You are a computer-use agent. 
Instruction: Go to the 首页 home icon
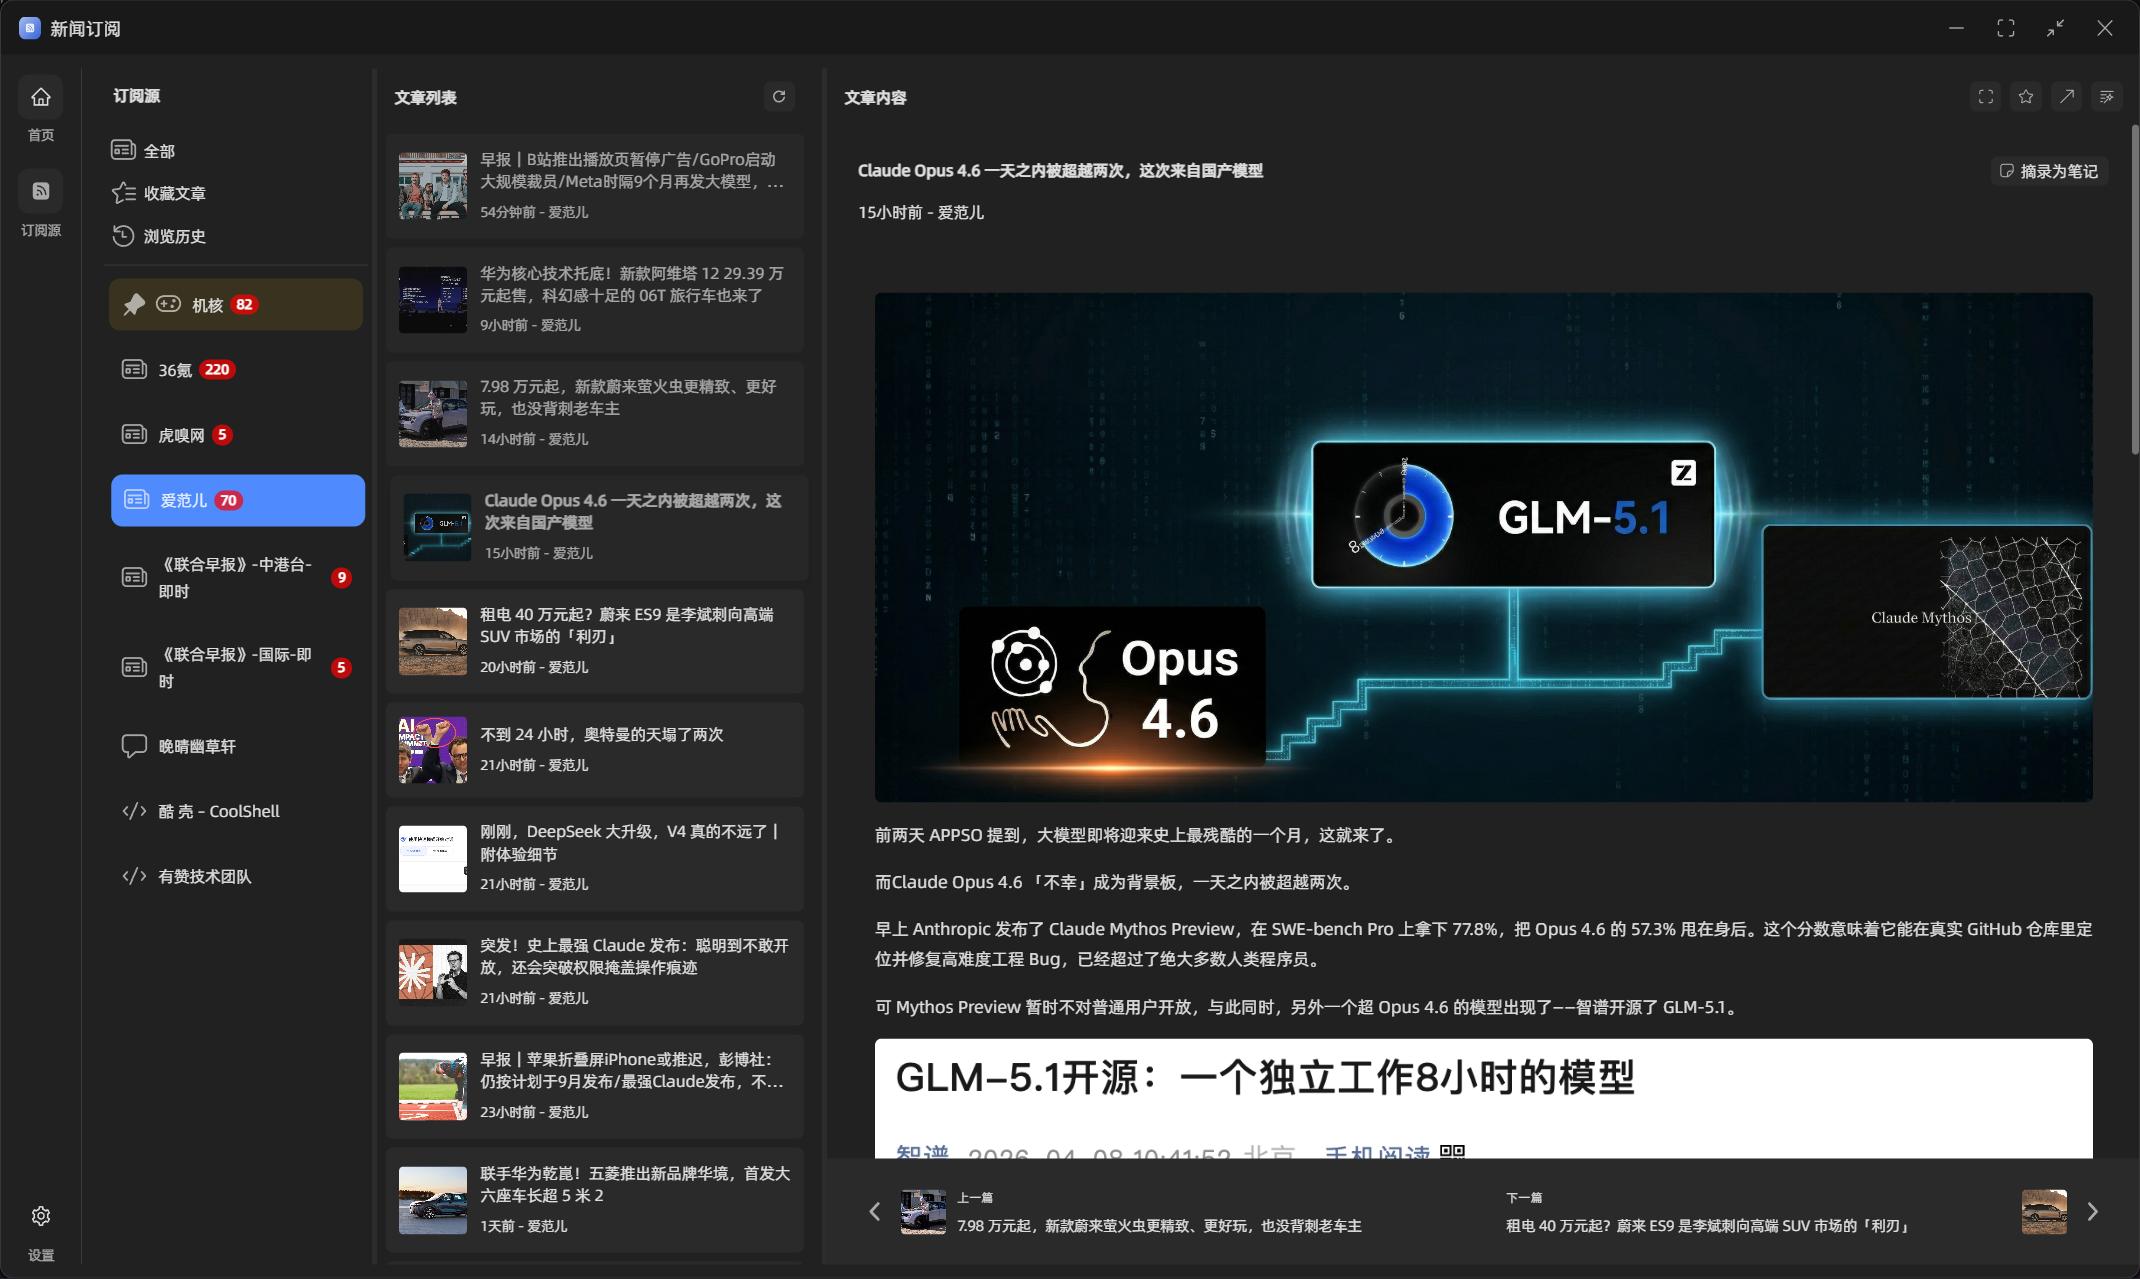[x=41, y=97]
